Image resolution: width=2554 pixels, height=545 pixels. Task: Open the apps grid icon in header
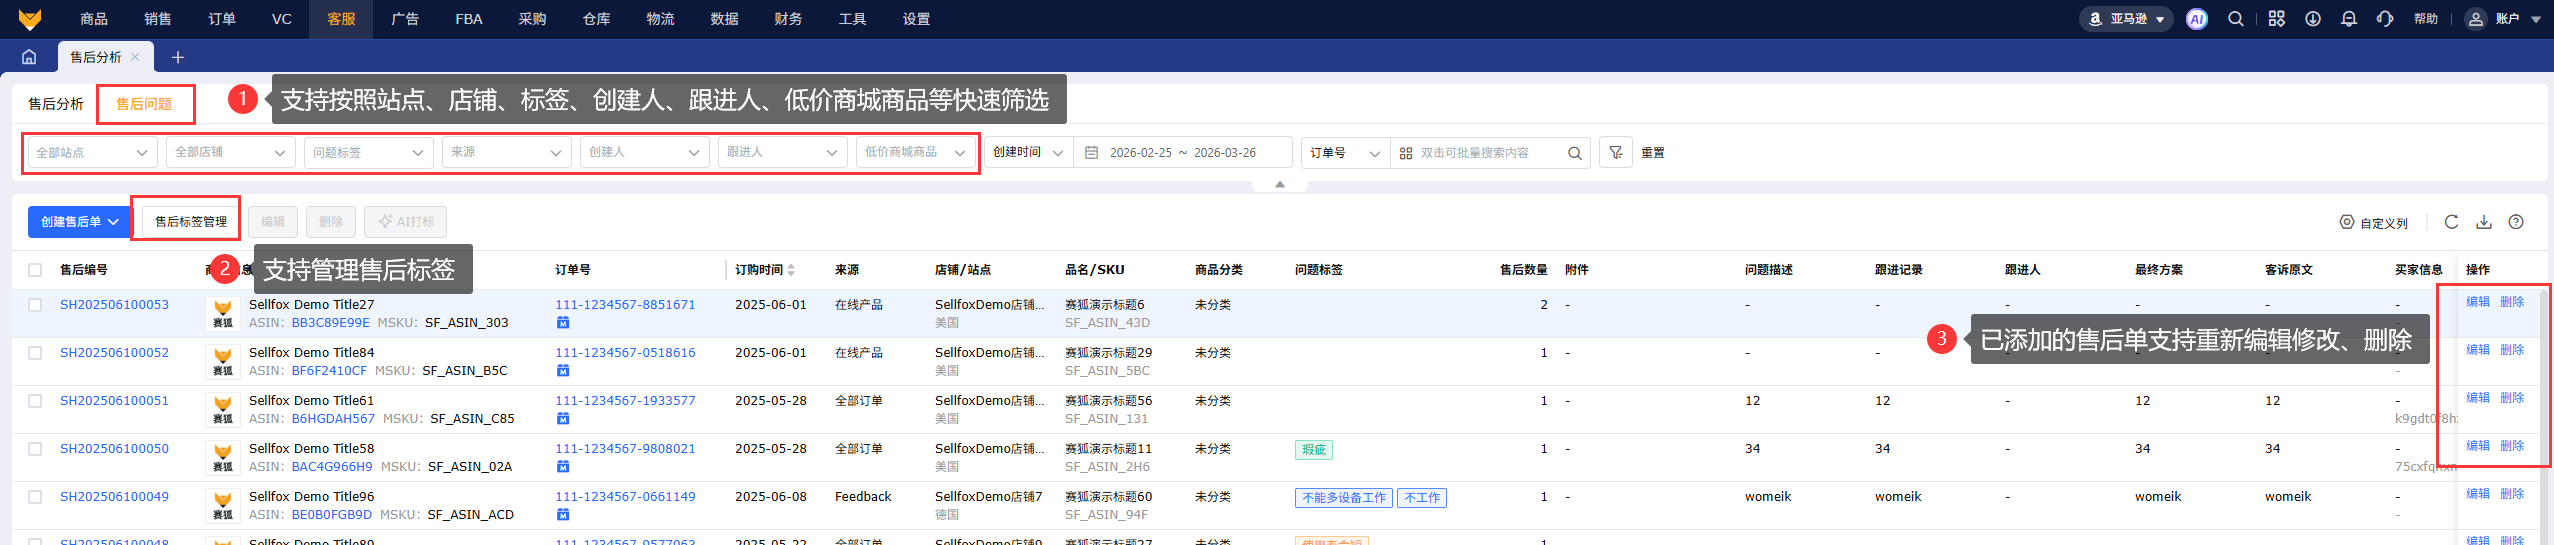(x=2277, y=19)
